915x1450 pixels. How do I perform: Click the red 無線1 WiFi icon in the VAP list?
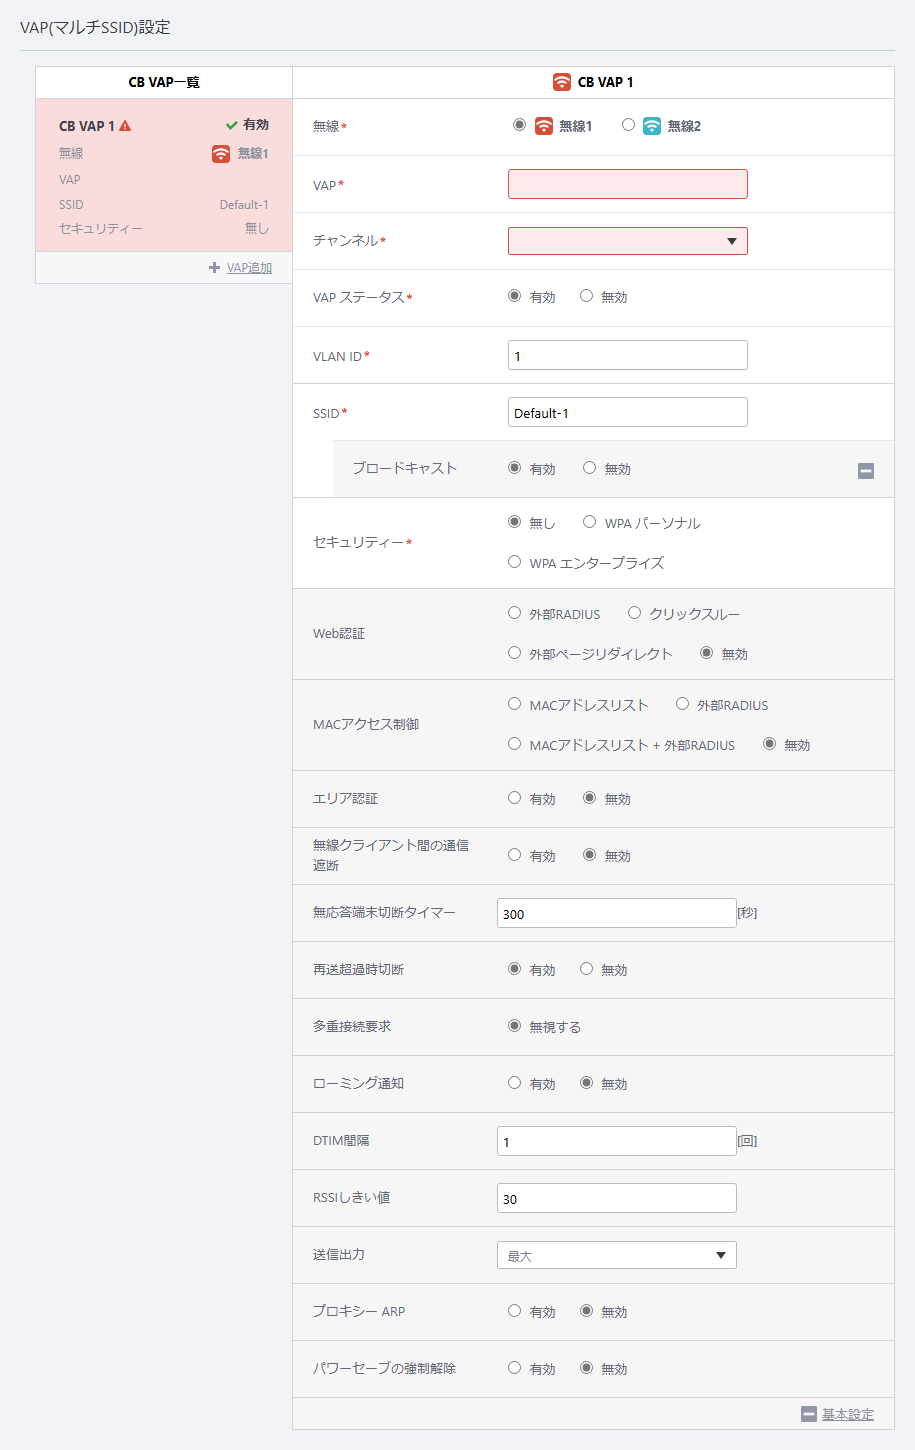(x=221, y=153)
